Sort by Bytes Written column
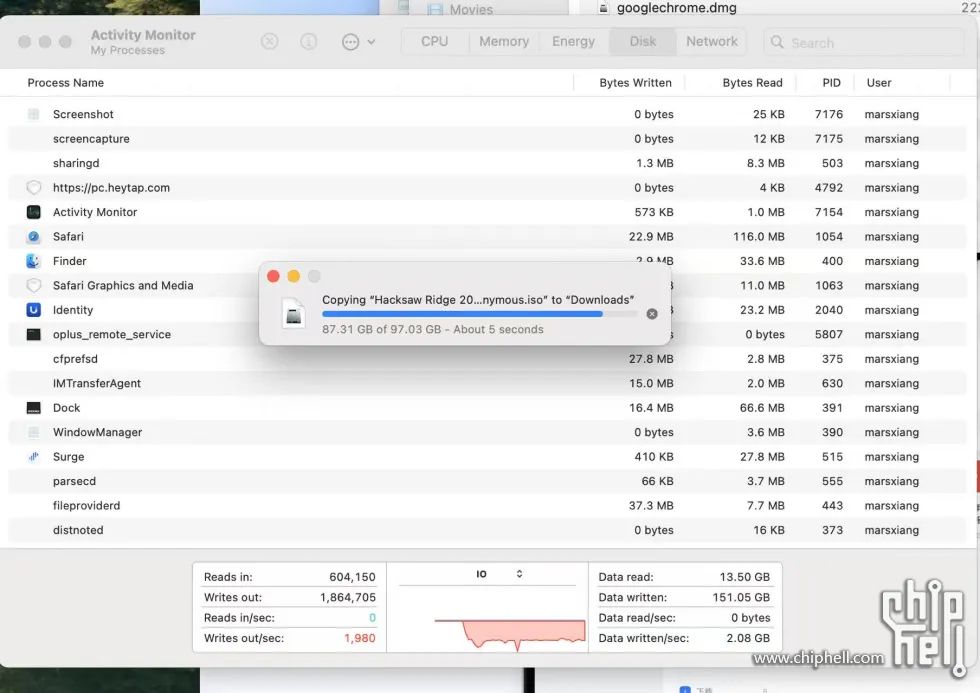Image resolution: width=980 pixels, height=693 pixels. click(x=635, y=82)
